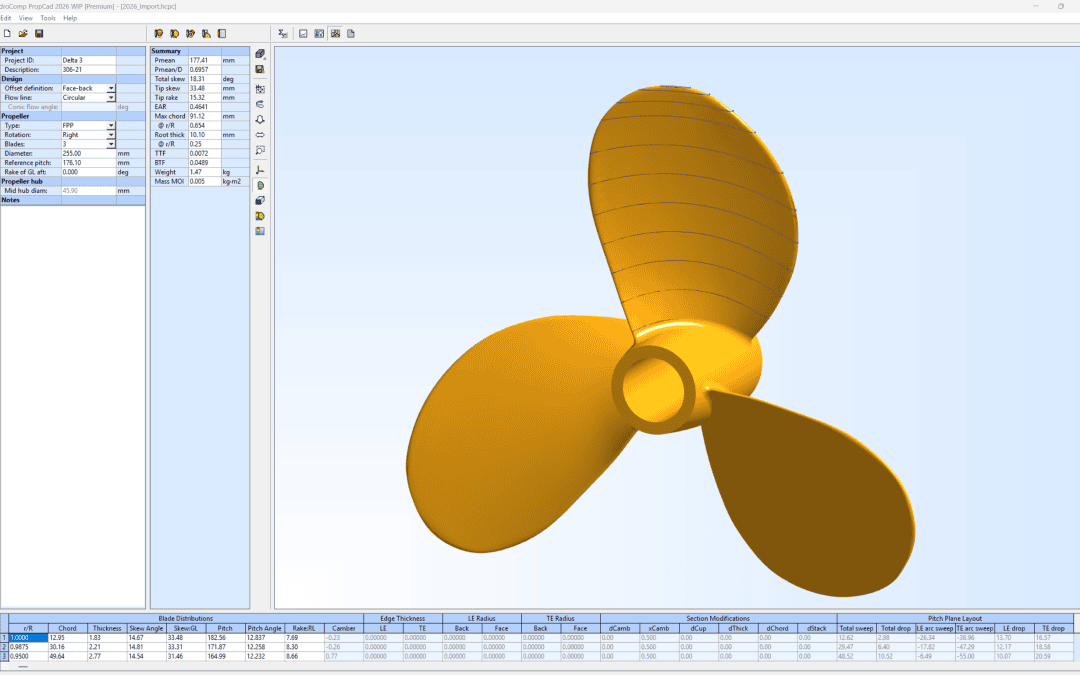
Task: Click the zoom window magnifier icon
Action: (260, 150)
